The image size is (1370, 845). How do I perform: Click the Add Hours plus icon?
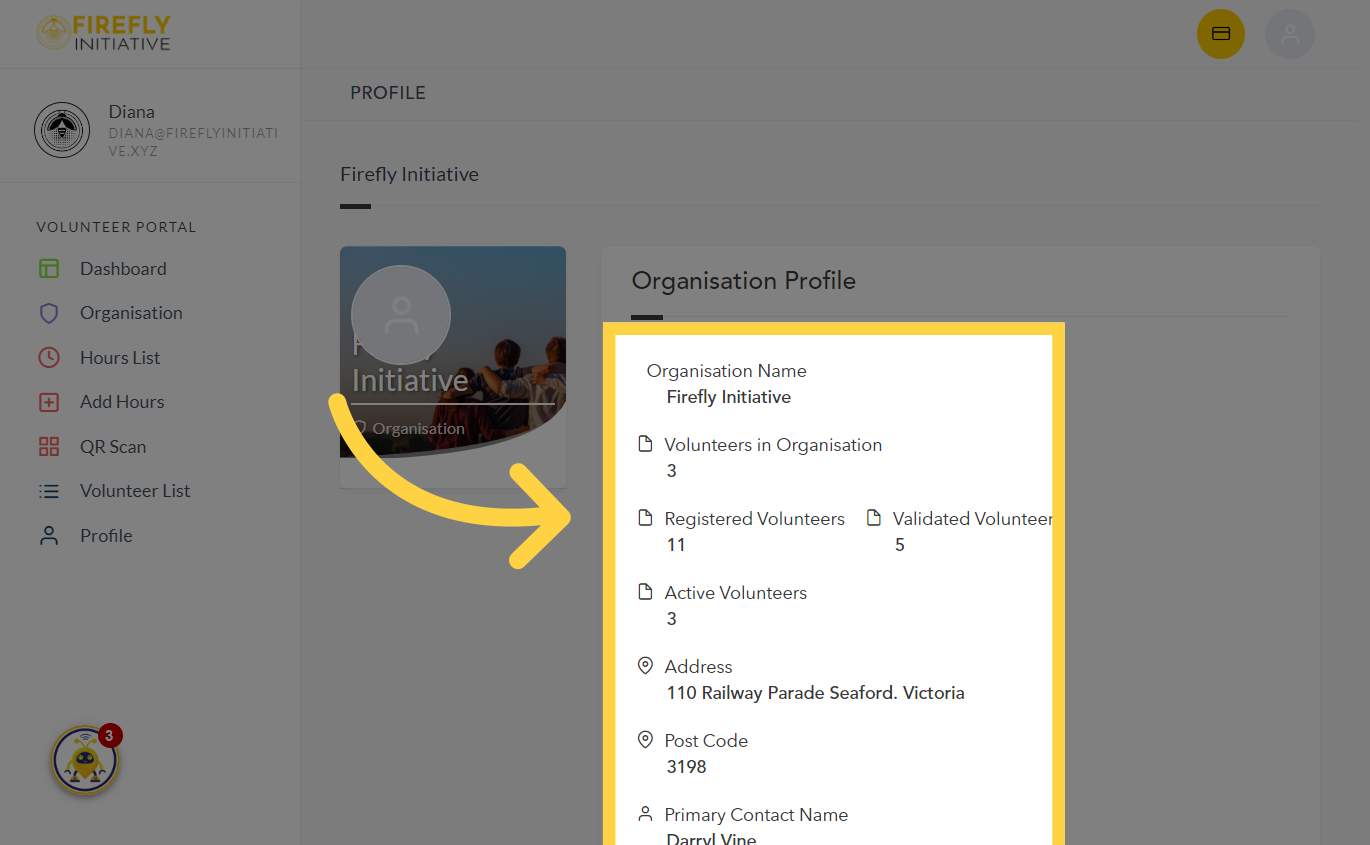tap(49, 401)
